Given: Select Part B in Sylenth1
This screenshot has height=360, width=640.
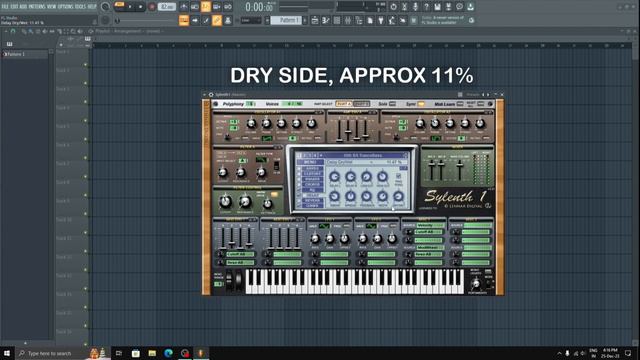Looking at the screenshot, I should 361,104.
